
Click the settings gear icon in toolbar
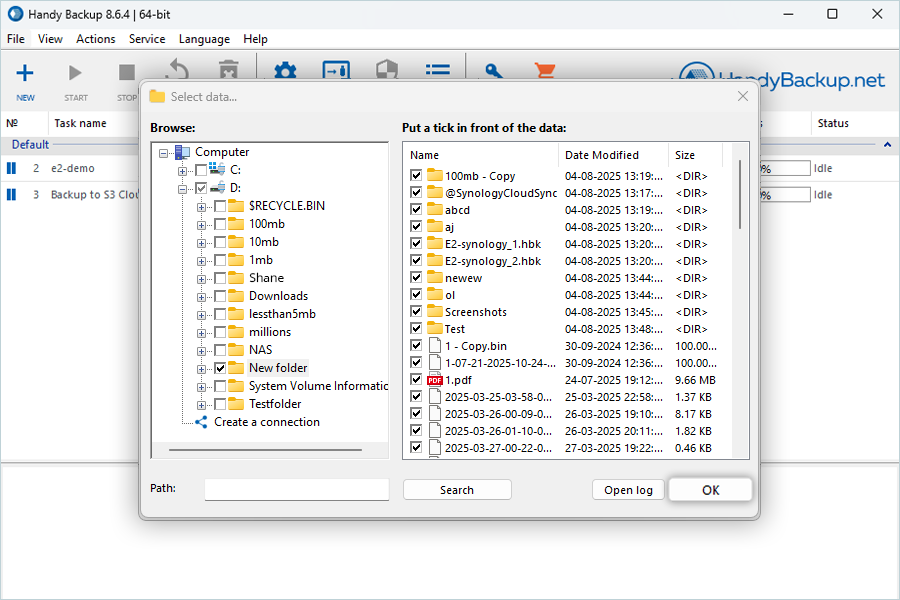pos(285,71)
